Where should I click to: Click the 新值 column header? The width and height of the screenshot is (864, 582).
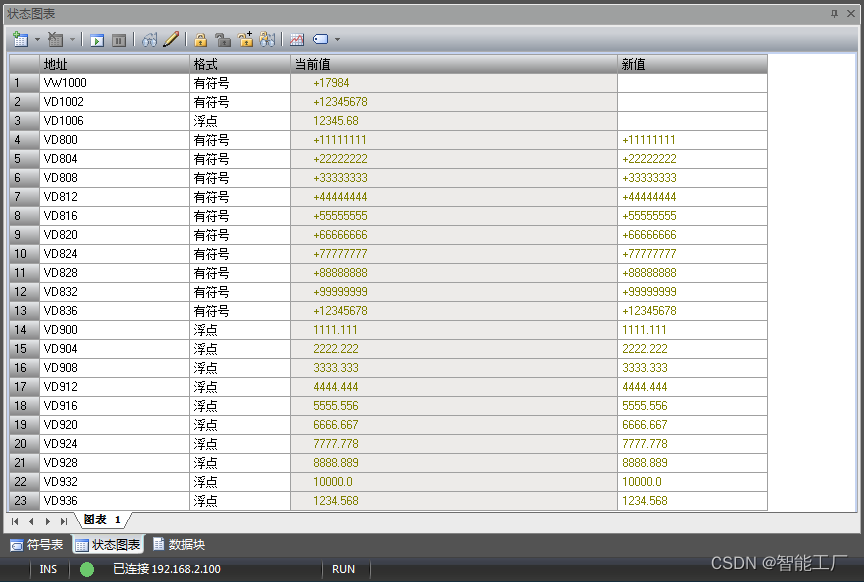(692, 64)
